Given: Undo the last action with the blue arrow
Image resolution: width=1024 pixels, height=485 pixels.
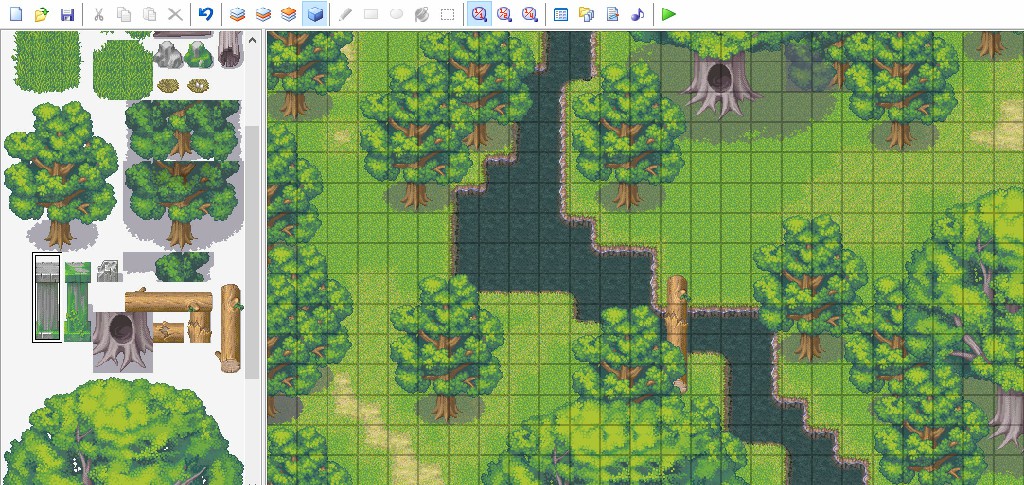Looking at the screenshot, I should pos(206,14).
